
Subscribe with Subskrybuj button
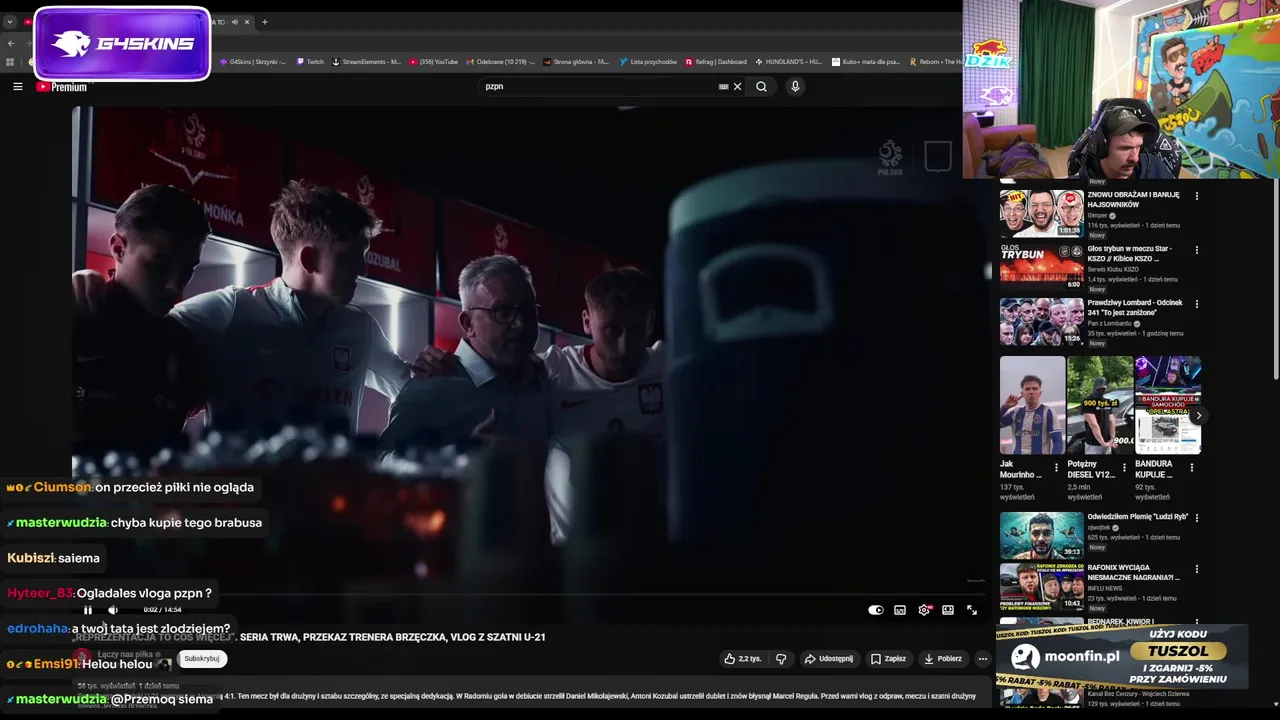click(201, 659)
